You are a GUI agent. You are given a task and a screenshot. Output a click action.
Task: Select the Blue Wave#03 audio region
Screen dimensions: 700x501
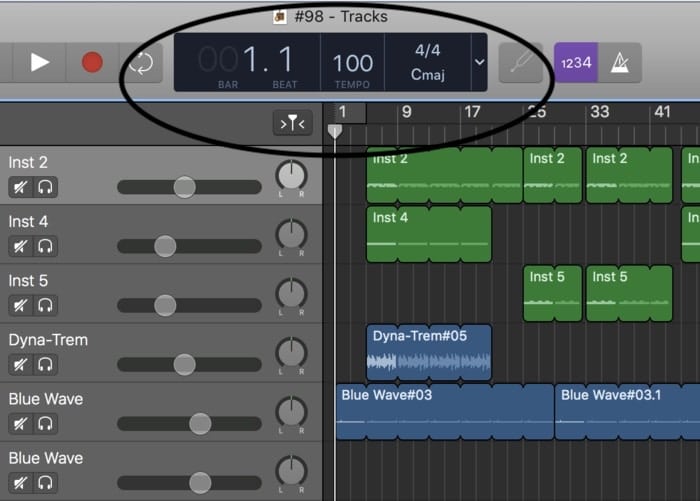point(445,411)
